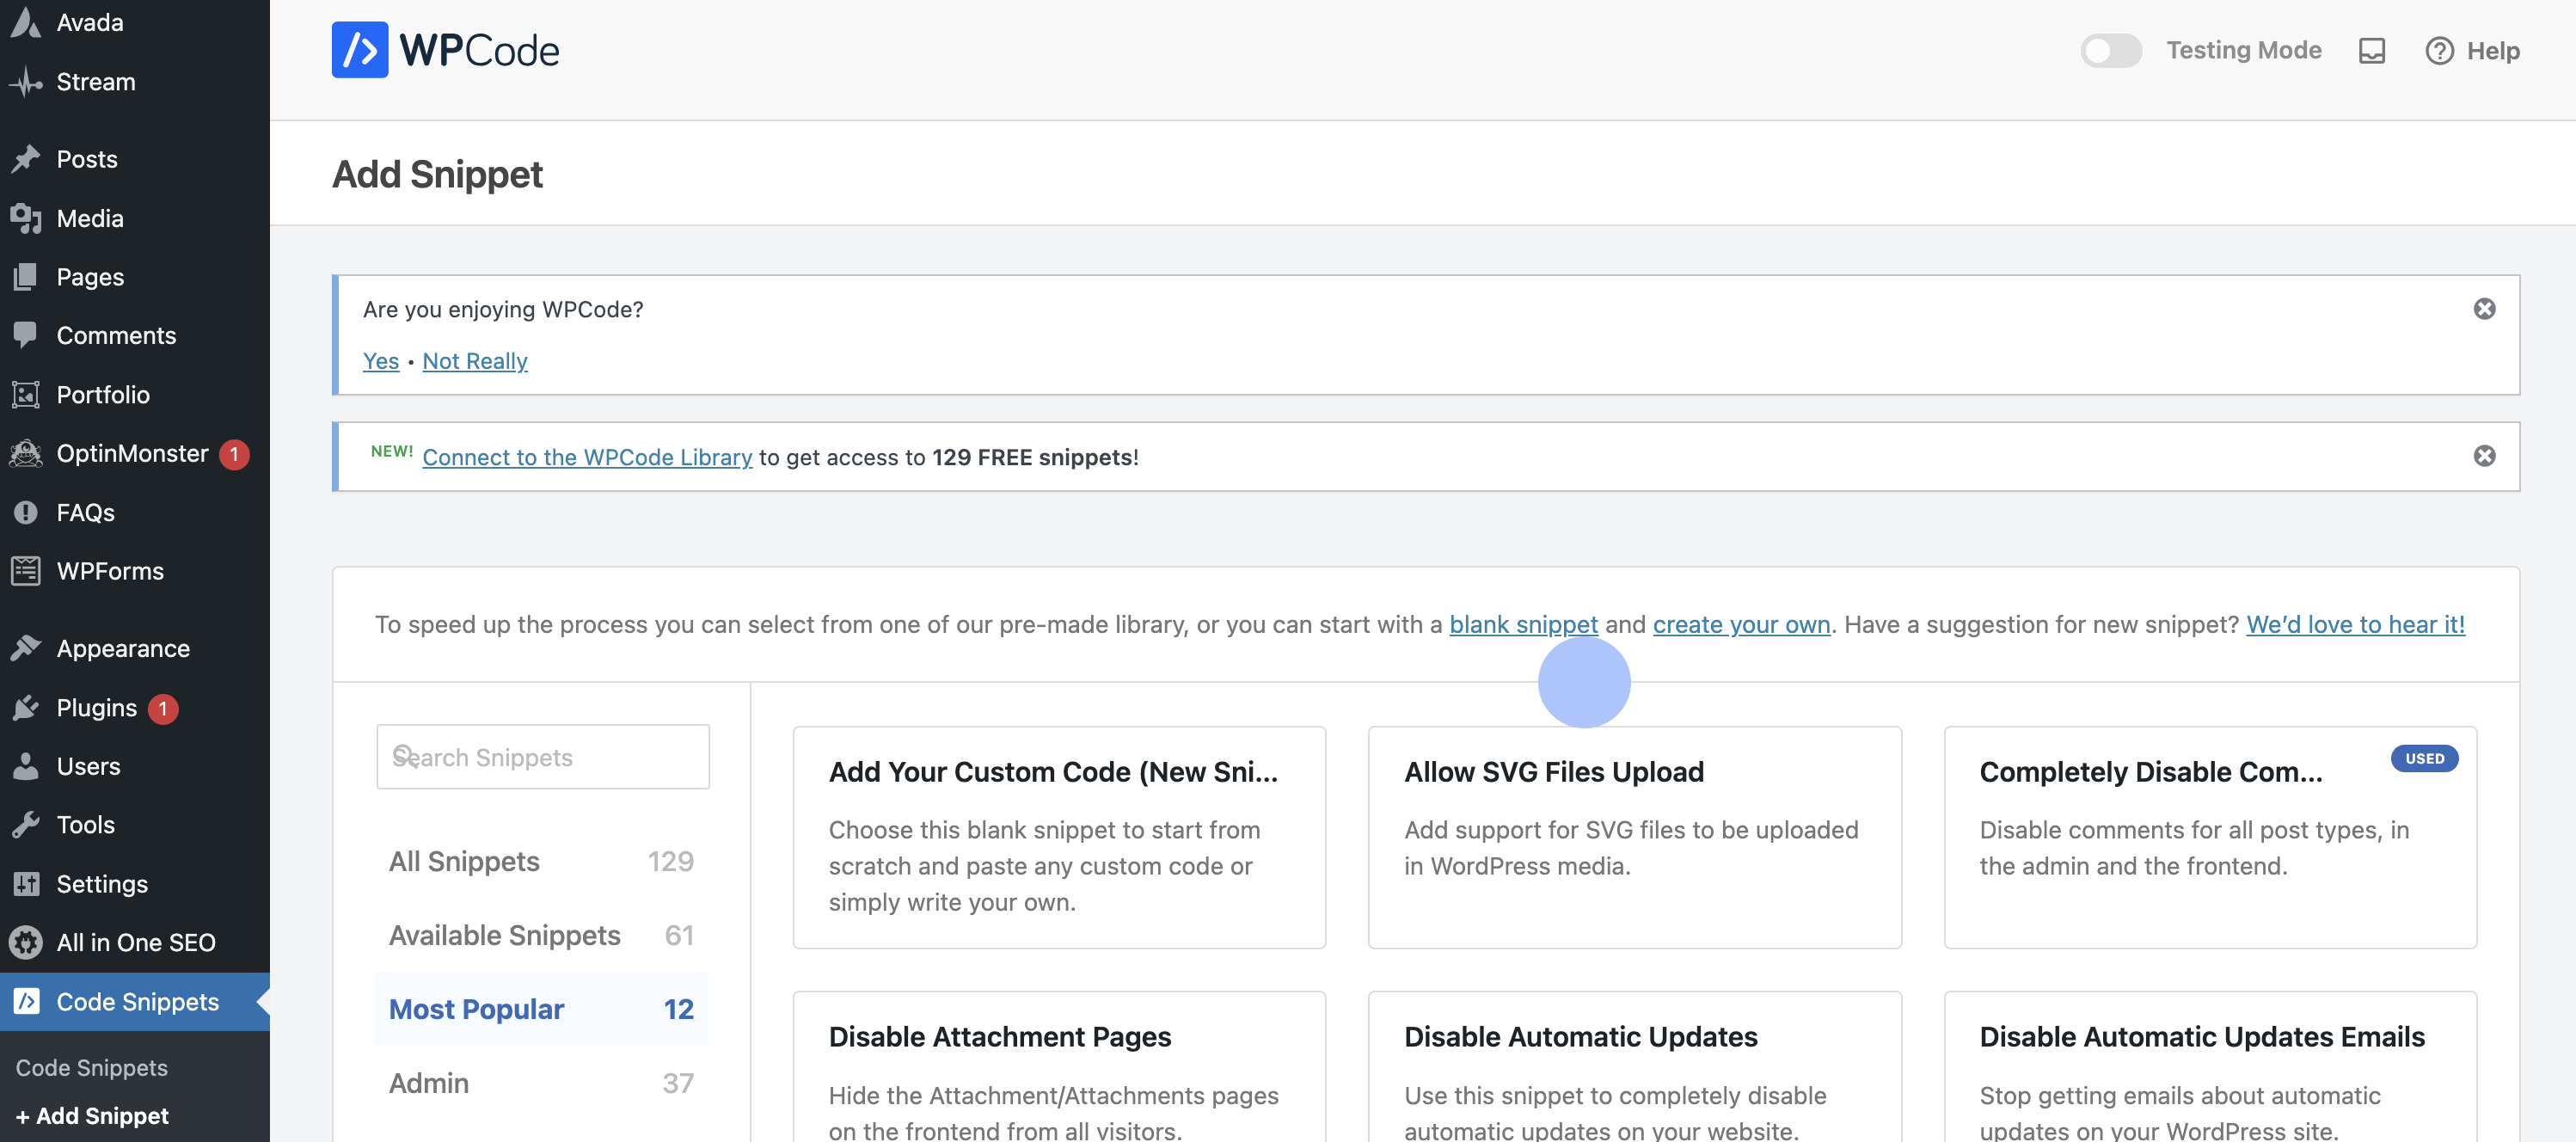Click the Portfolio icon
Image resolution: width=2576 pixels, height=1142 pixels.
click(x=26, y=394)
